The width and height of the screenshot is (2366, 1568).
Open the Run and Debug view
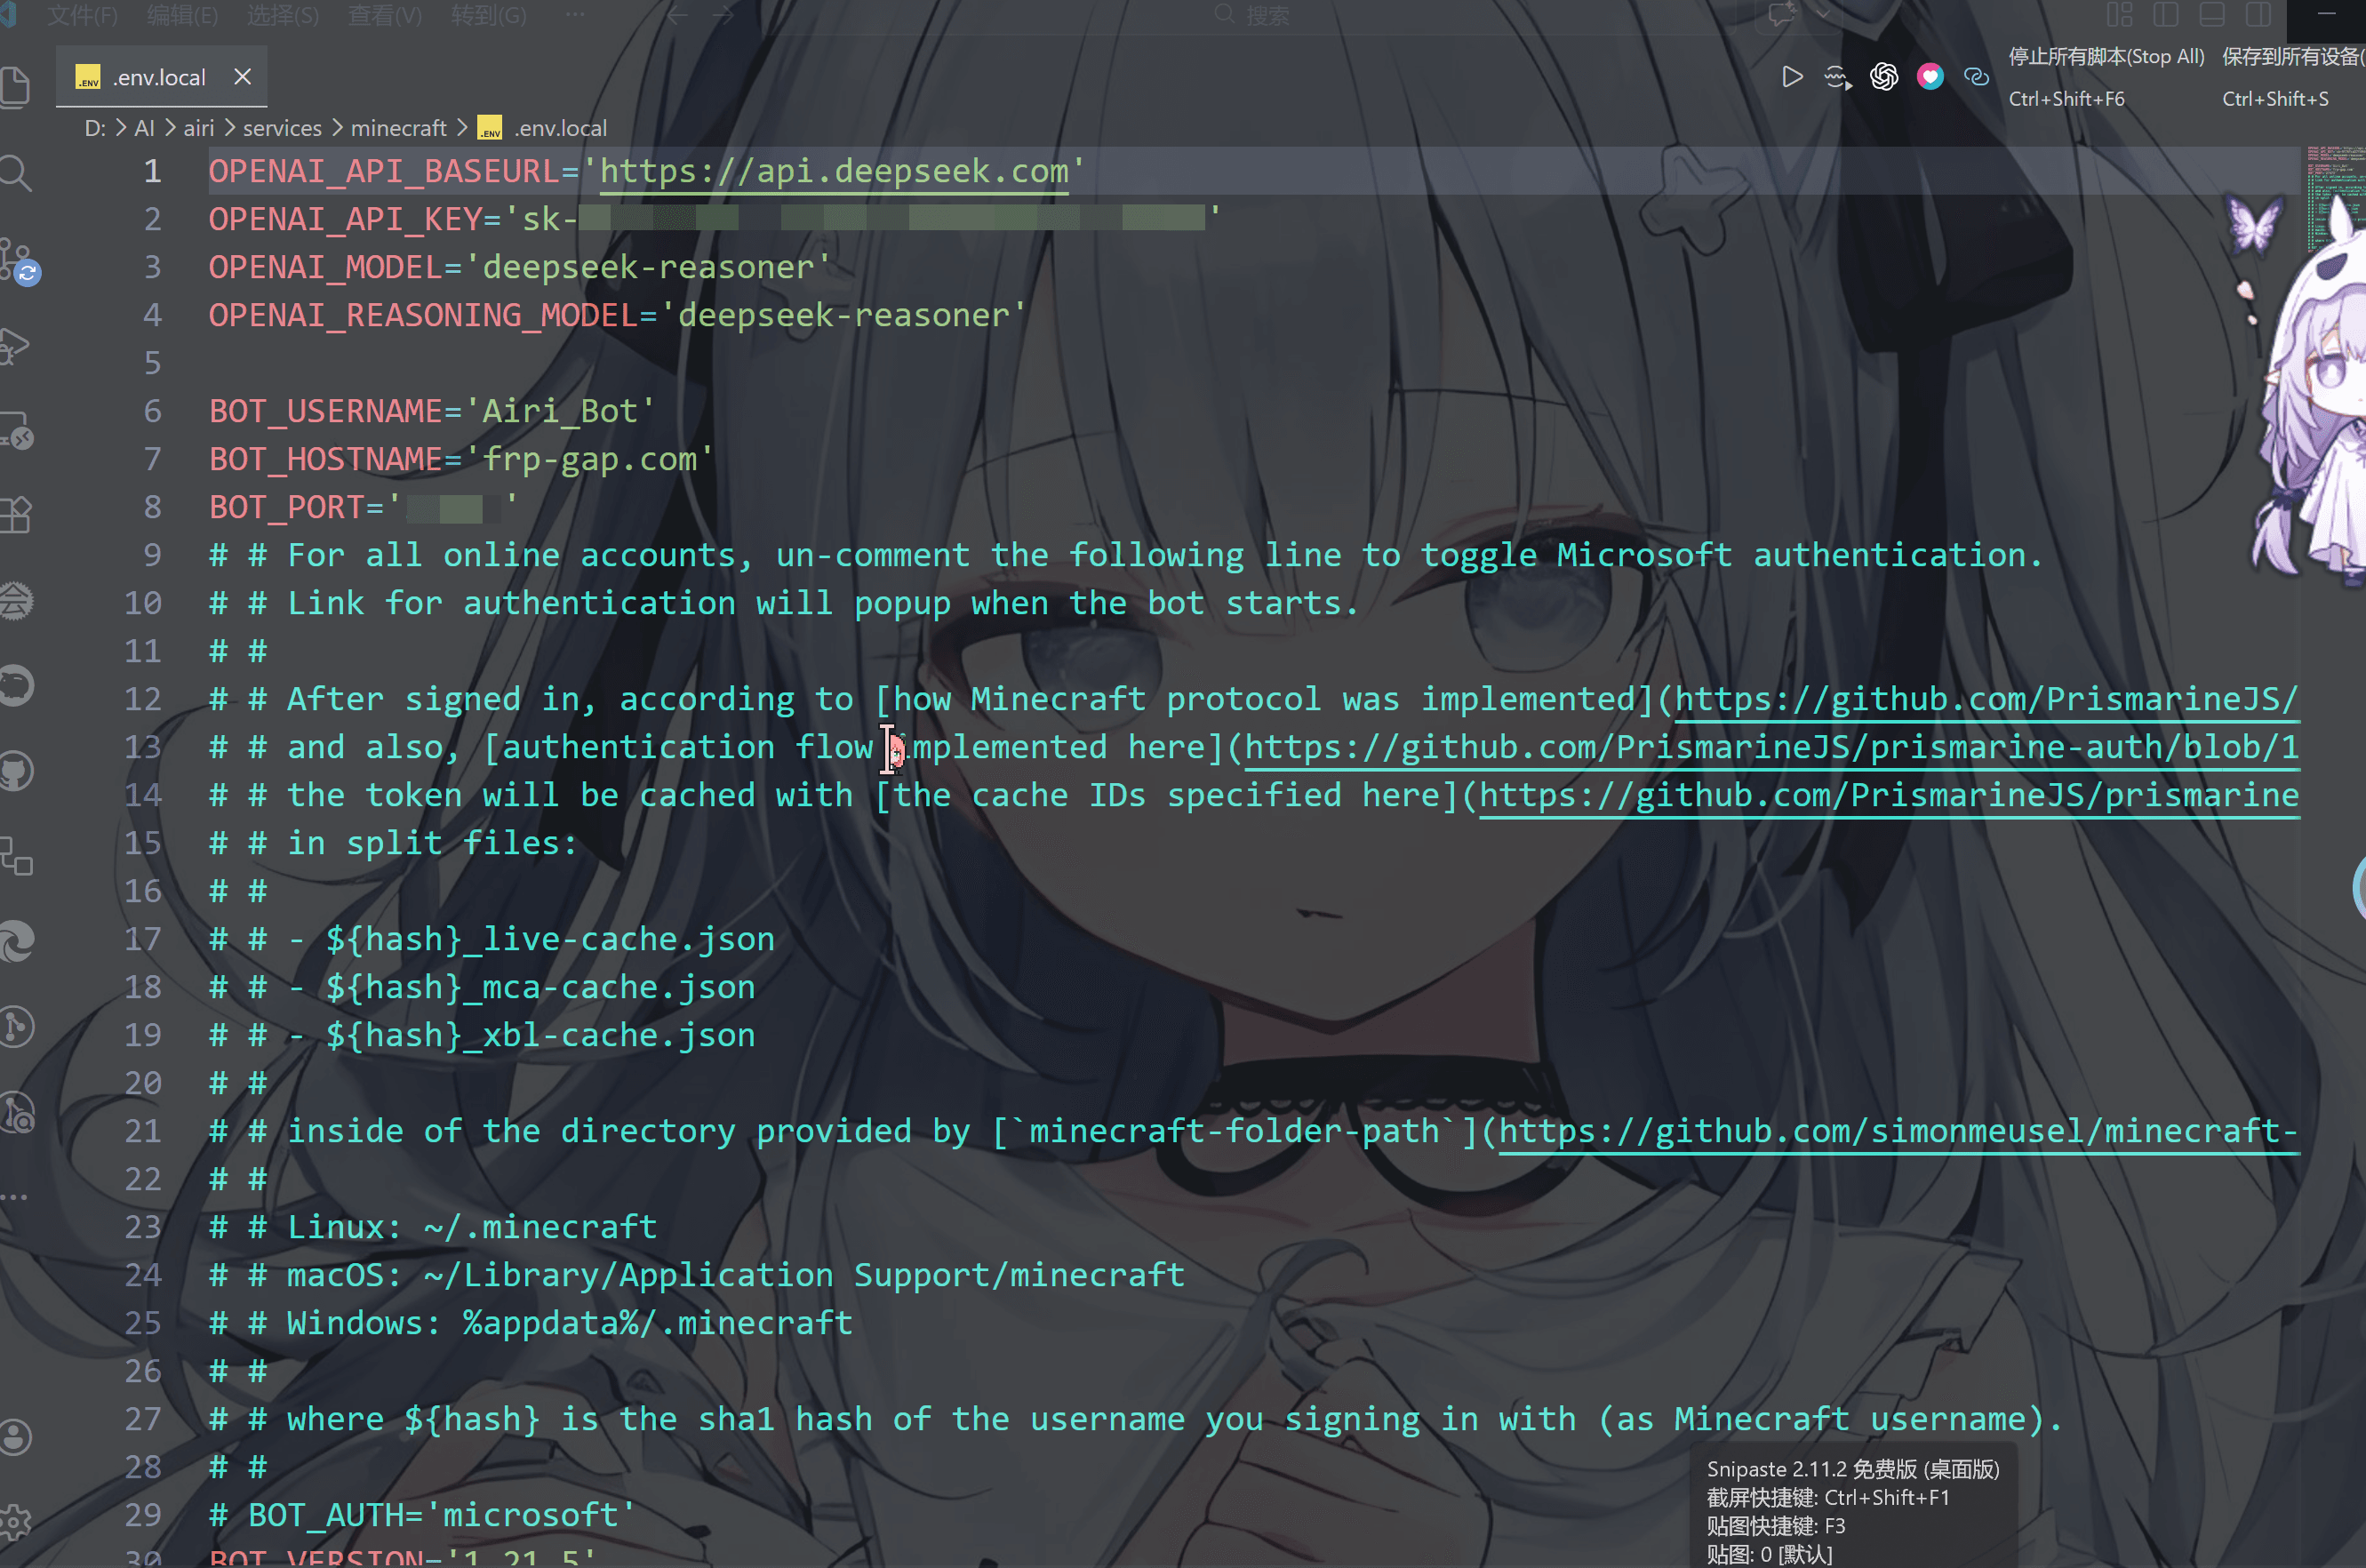click(15, 346)
